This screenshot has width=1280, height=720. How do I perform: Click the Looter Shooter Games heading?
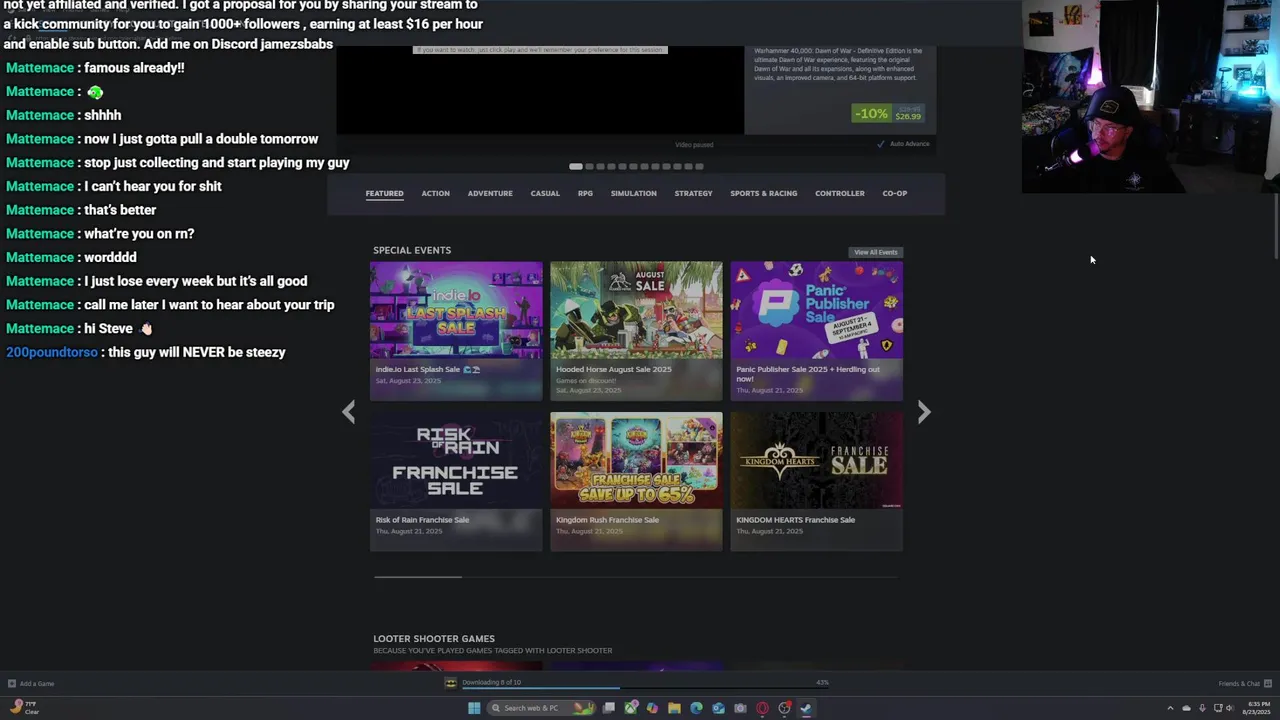tap(434, 638)
